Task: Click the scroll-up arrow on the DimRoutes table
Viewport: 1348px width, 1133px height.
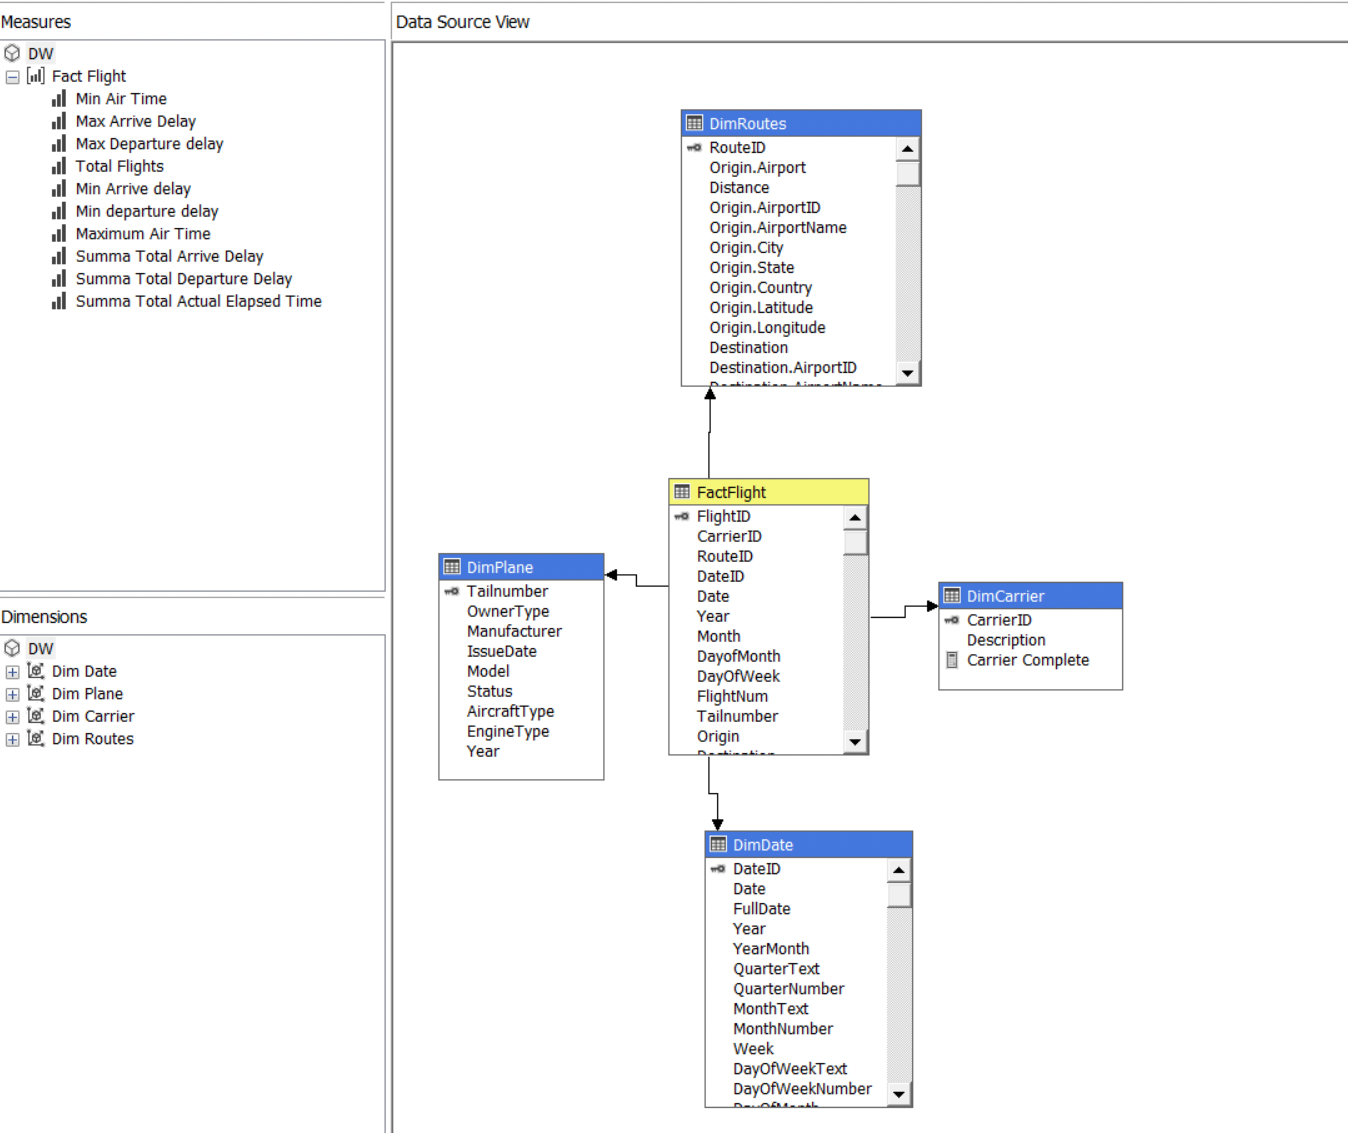Action: (908, 147)
